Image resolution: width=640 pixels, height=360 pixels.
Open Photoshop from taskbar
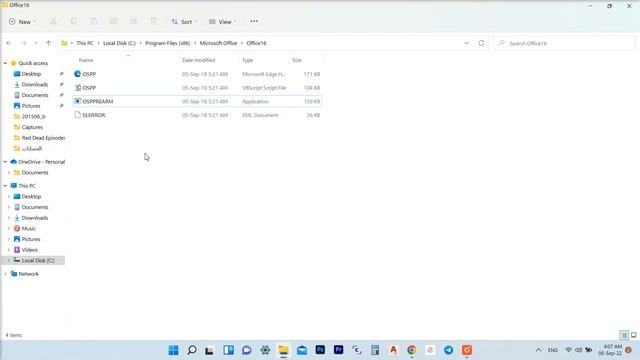[x=320, y=350]
